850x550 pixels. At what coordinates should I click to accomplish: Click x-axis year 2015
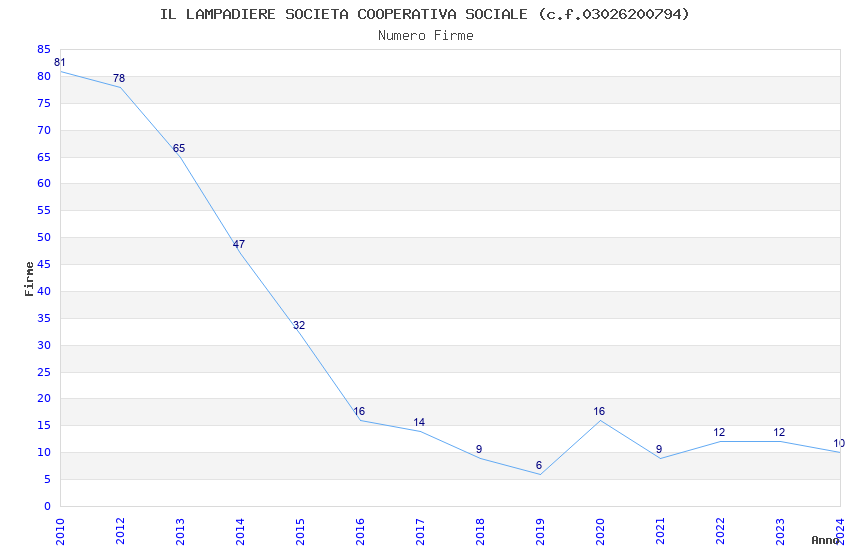300,531
